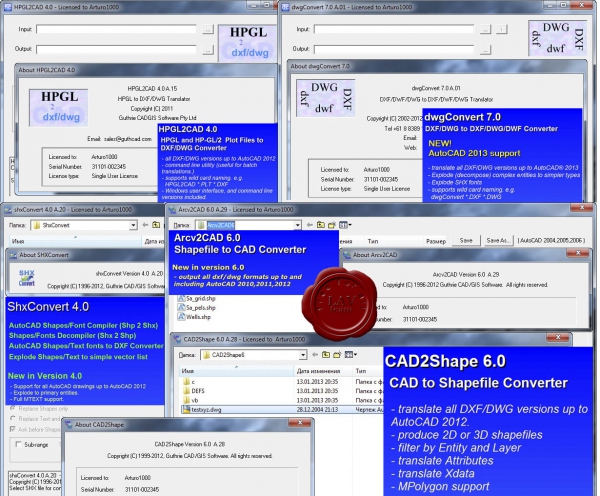Select the DEFS folder in CAD2Shape

(x=194, y=391)
